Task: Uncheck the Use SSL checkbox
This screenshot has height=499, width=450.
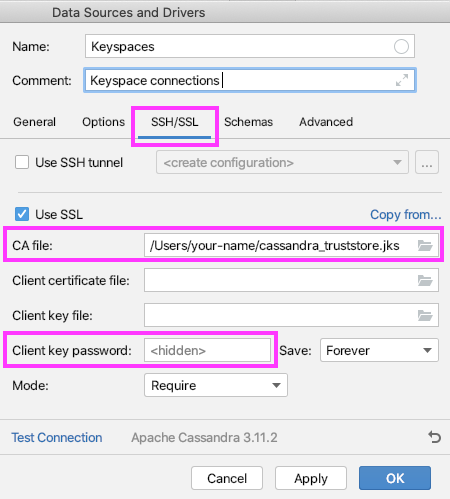Action: 22,214
